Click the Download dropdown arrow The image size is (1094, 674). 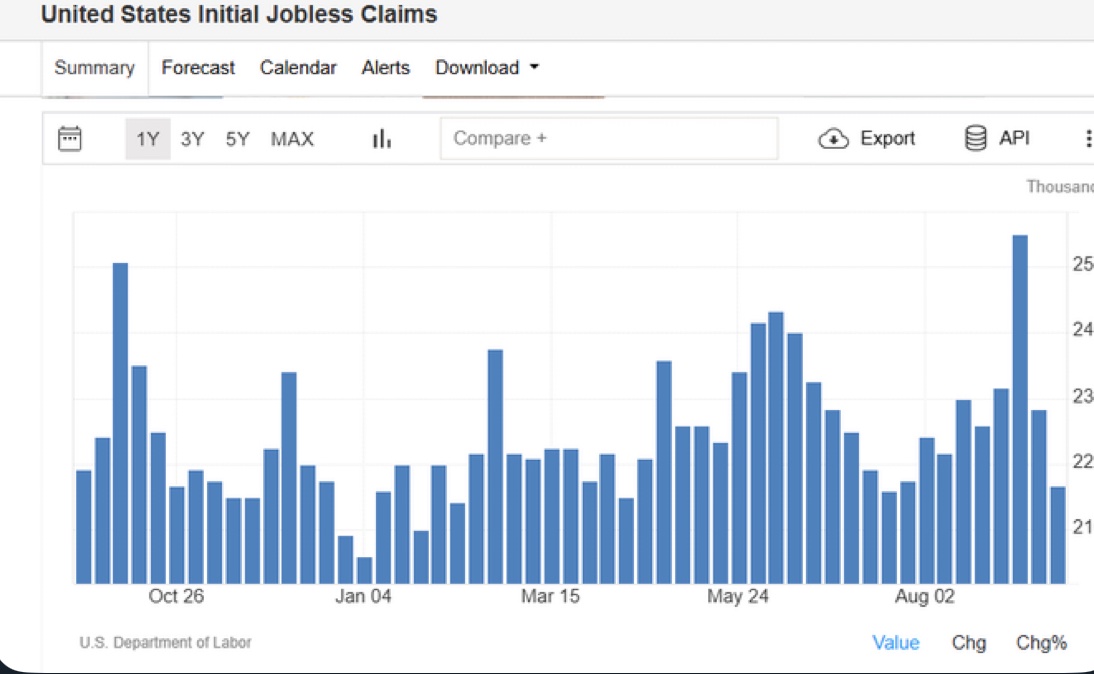[x=534, y=68]
